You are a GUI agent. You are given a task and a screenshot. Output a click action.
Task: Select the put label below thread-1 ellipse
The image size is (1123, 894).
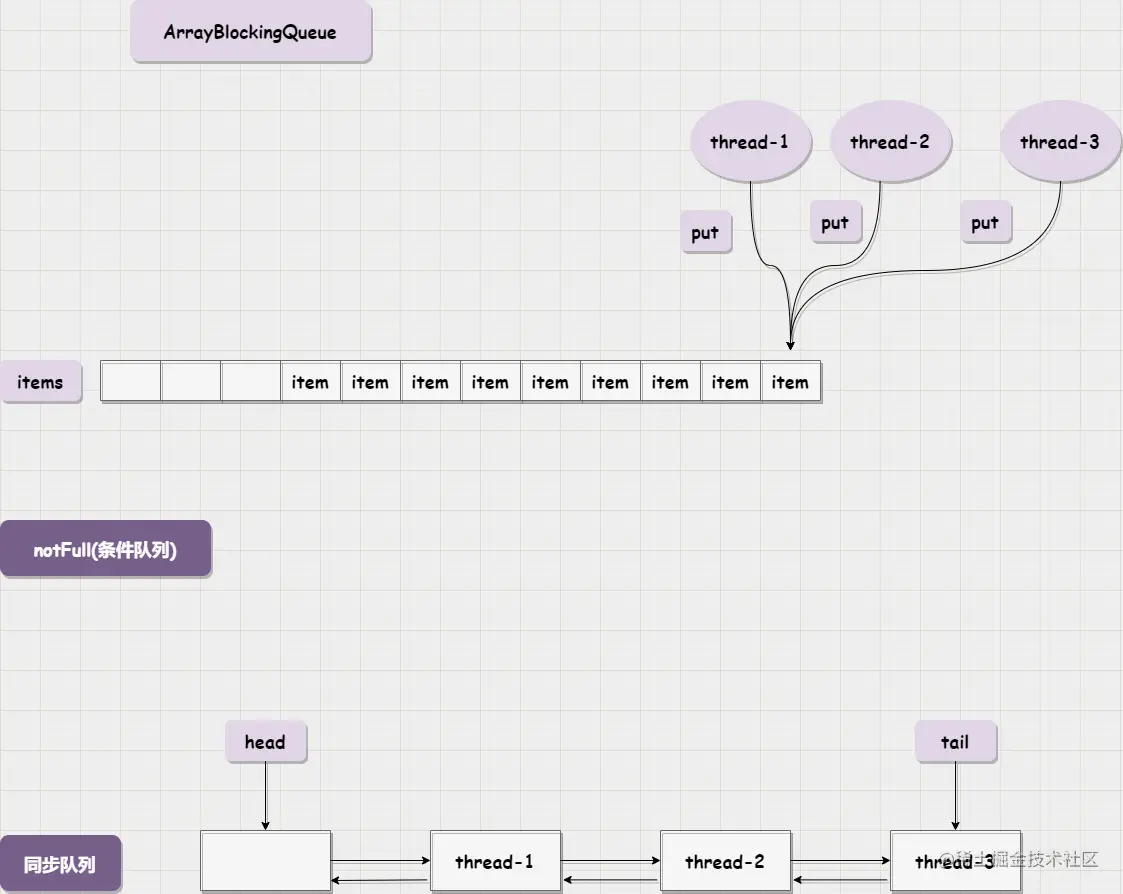point(706,232)
